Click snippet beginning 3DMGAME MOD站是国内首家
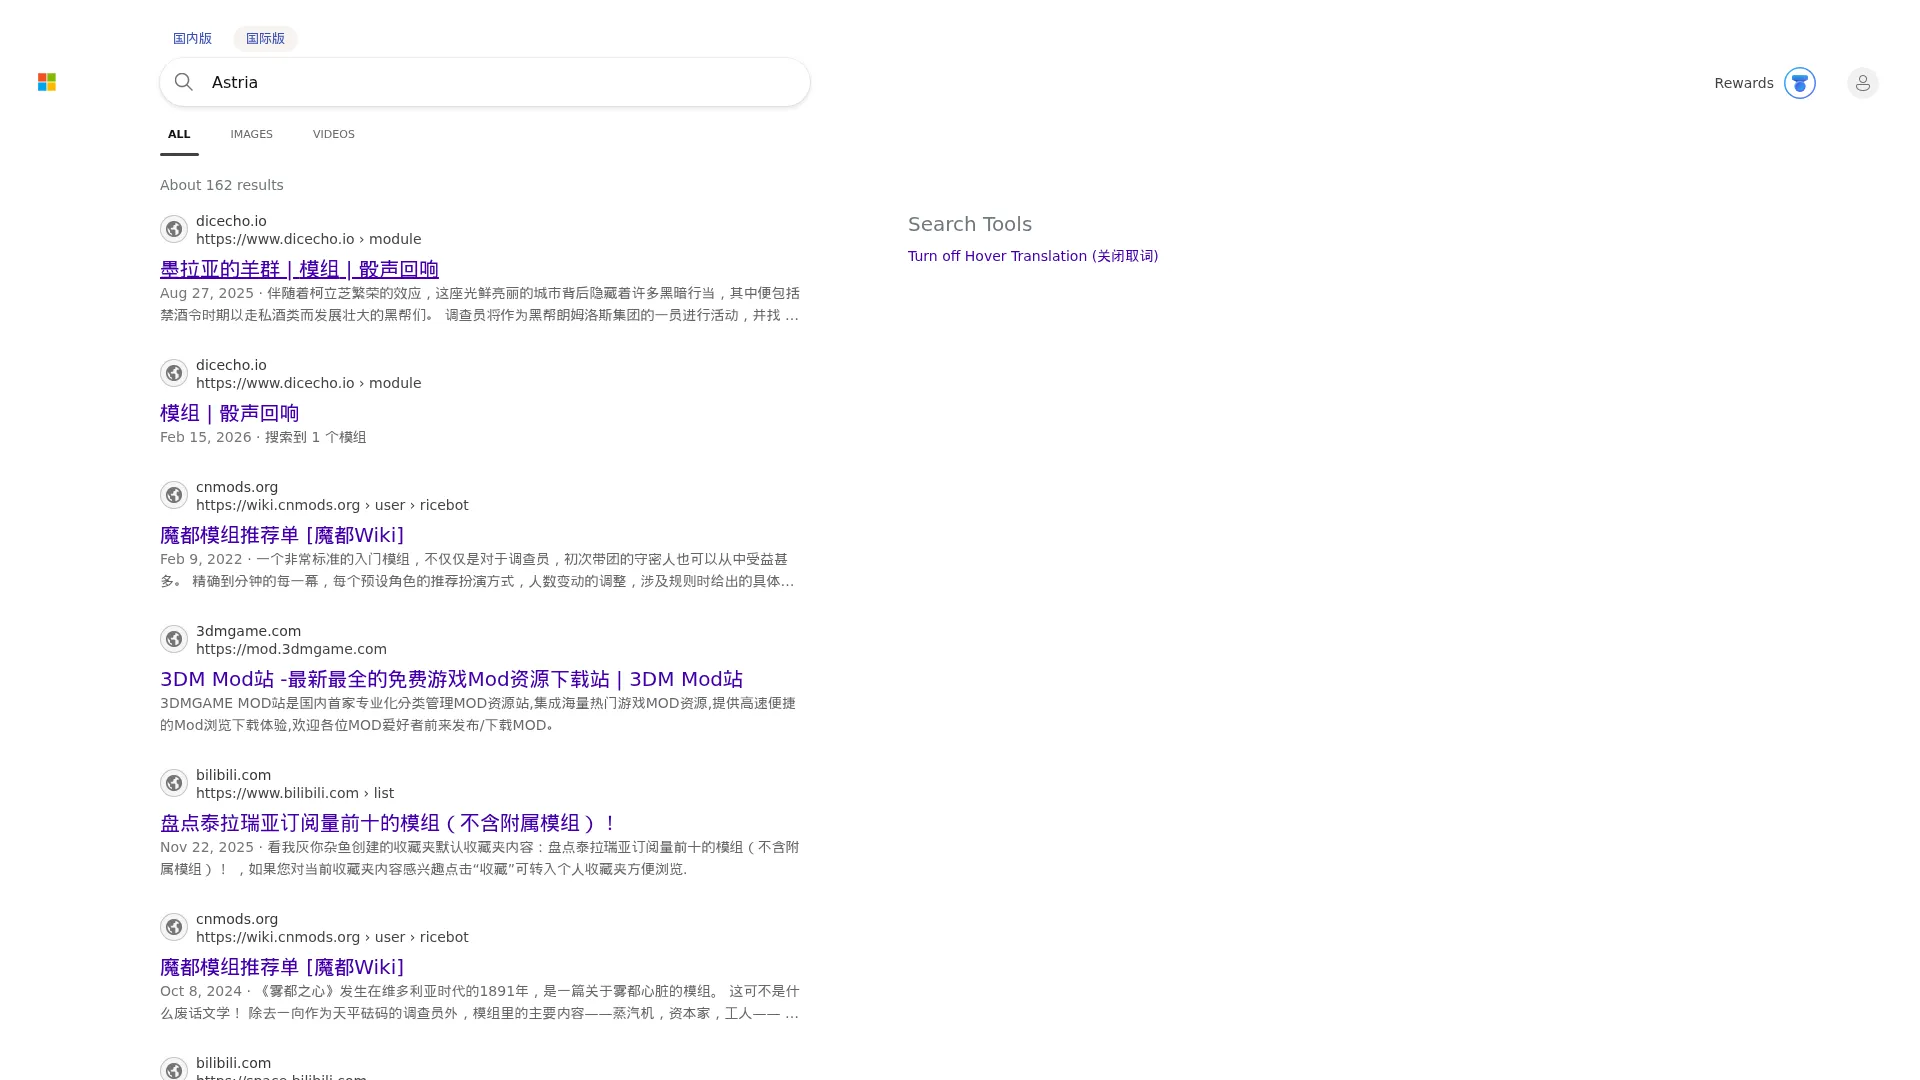Viewport: 1920px width, 1080px height. pos(478,714)
